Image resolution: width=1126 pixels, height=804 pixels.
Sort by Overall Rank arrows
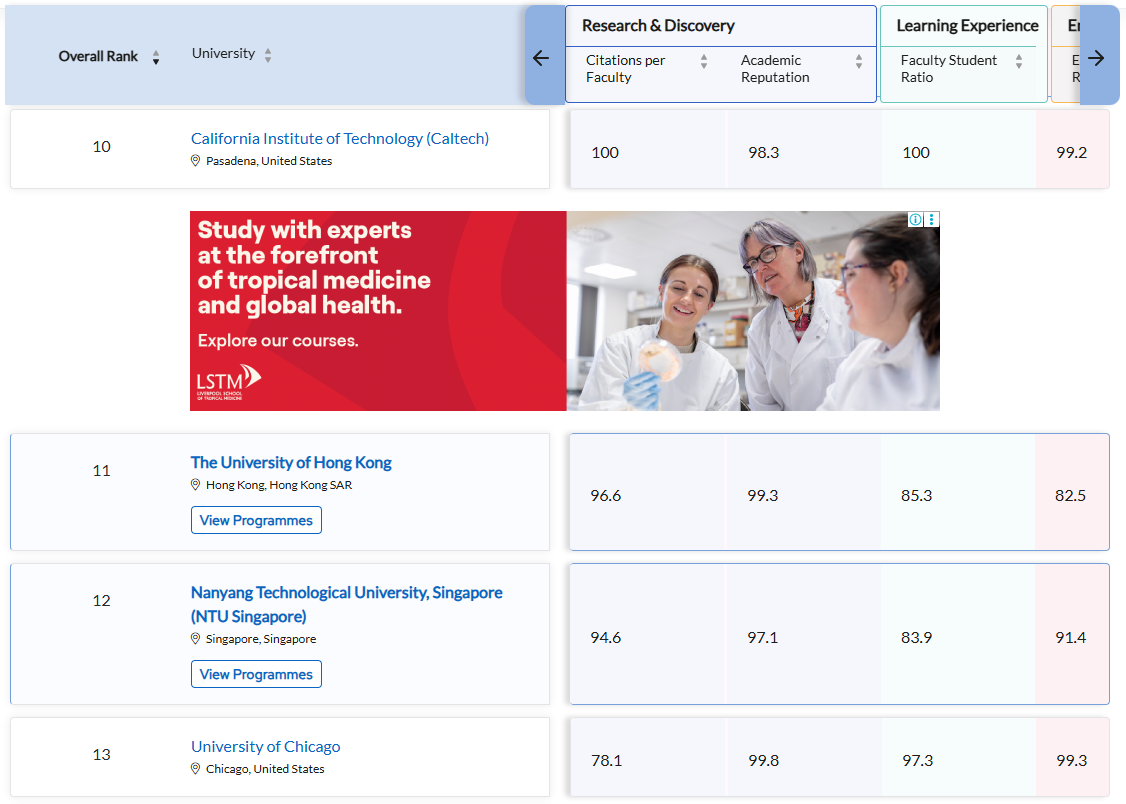(x=156, y=57)
